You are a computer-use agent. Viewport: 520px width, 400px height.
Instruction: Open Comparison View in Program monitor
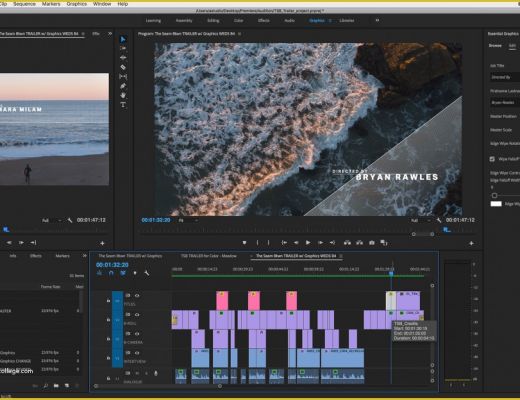click(x=384, y=243)
